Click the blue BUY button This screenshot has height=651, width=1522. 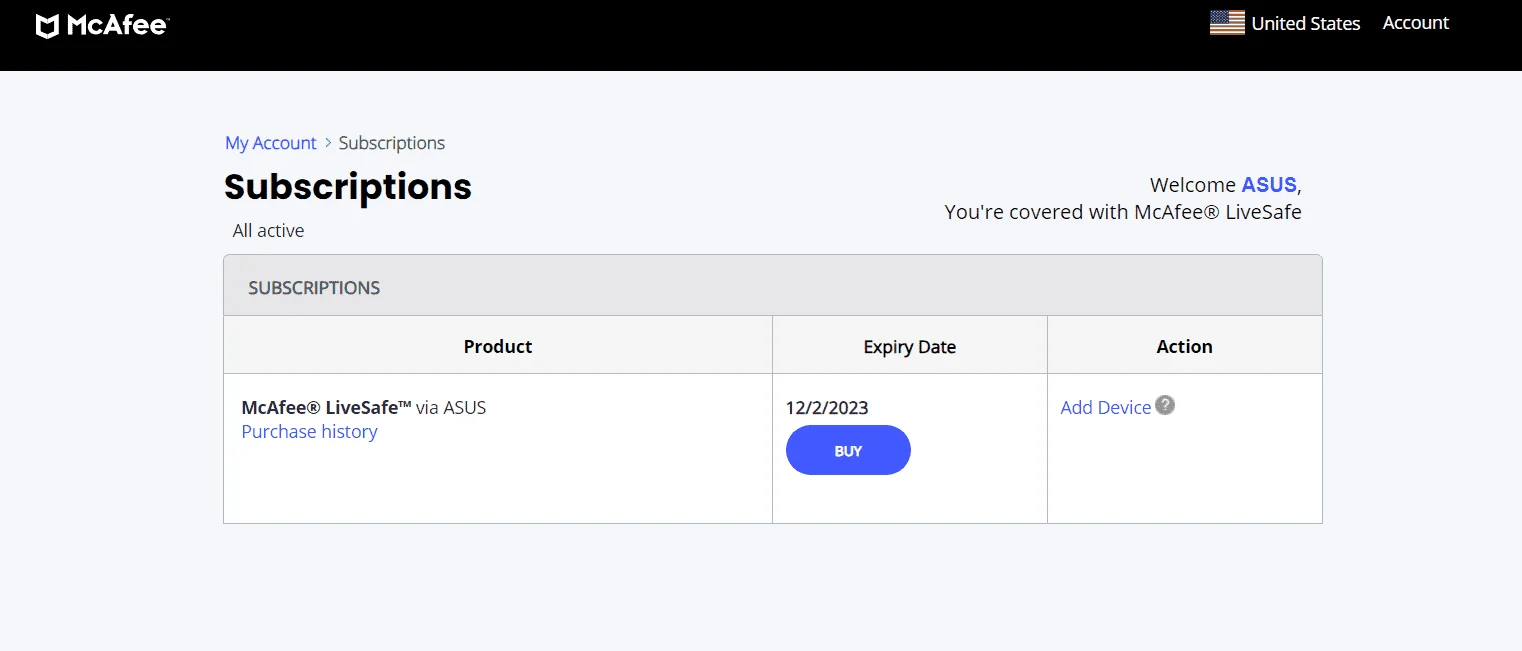click(x=848, y=450)
